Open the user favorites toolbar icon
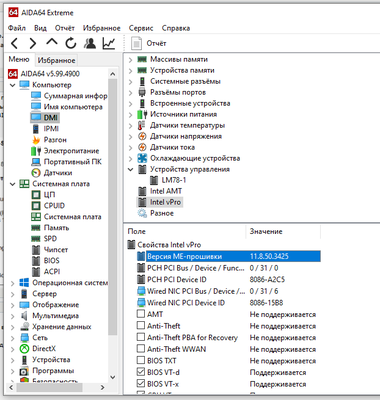The height and width of the screenshot is (400, 380). click(x=90, y=43)
